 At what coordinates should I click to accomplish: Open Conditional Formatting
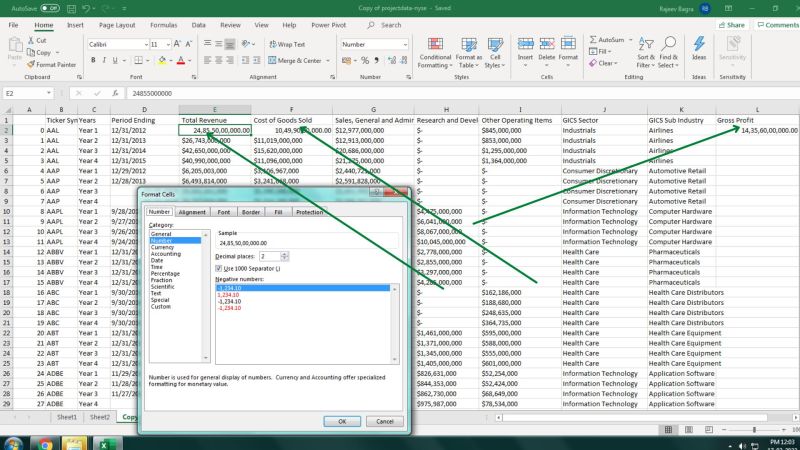(x=435, y=53)
